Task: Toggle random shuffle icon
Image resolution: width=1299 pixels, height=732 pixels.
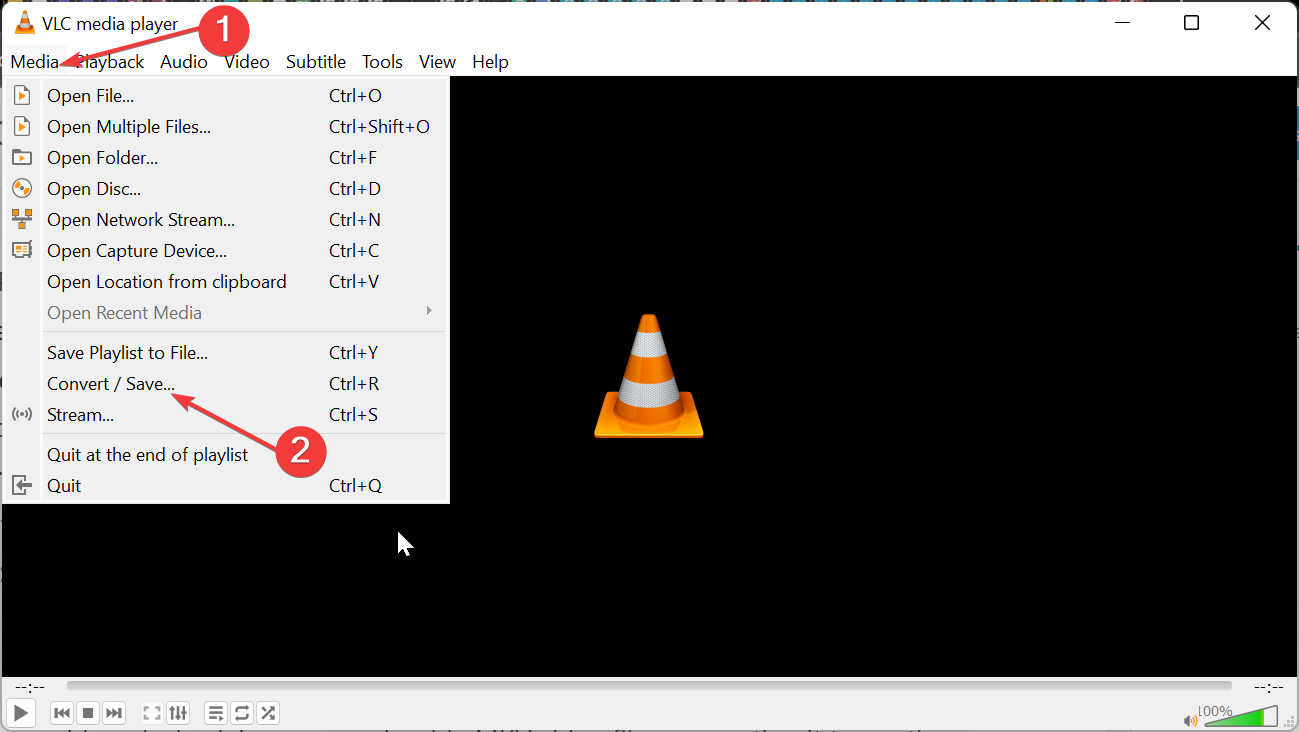Action: coord(268,713)
